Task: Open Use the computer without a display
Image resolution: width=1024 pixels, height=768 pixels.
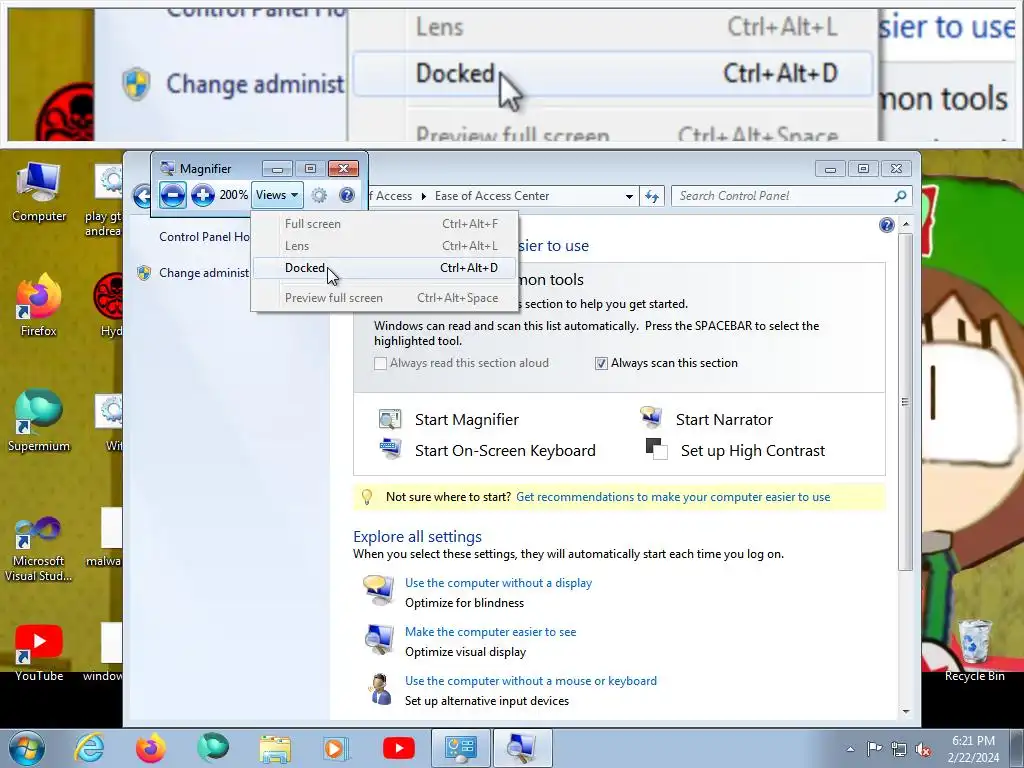Action: (x=498, y=583)
